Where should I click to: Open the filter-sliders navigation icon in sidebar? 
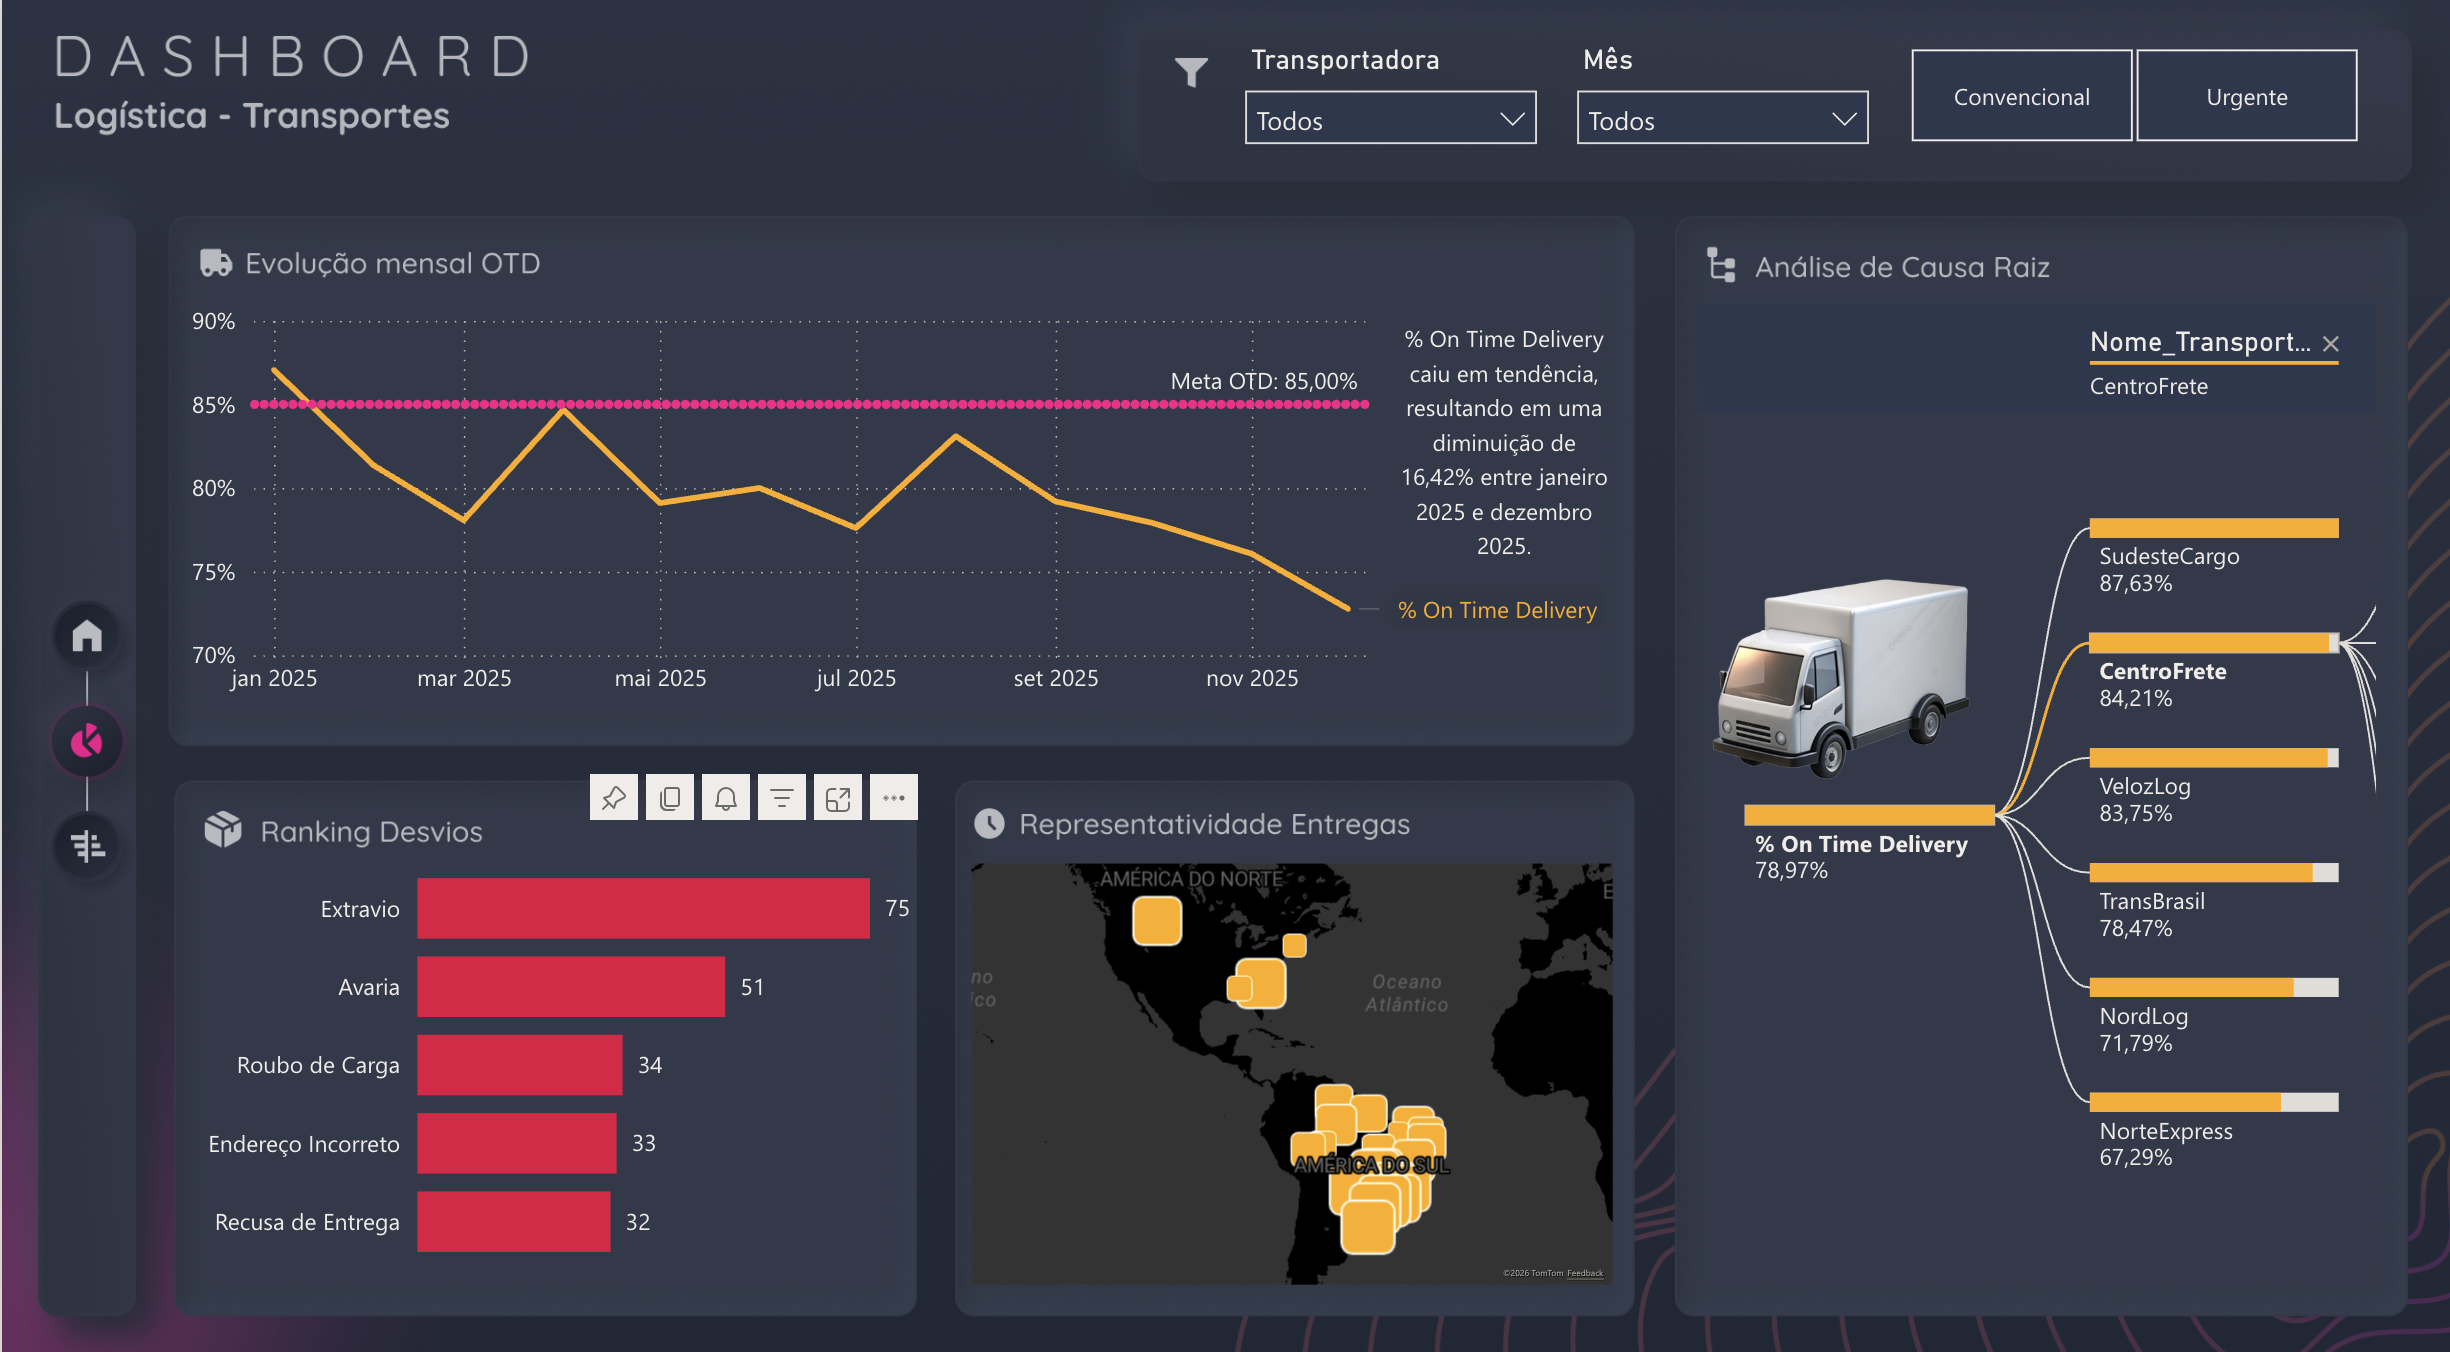(x=87, y=846)
